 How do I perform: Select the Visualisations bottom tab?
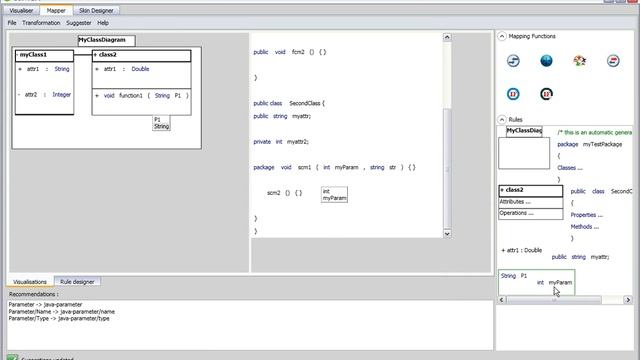(x=30, y=282)
